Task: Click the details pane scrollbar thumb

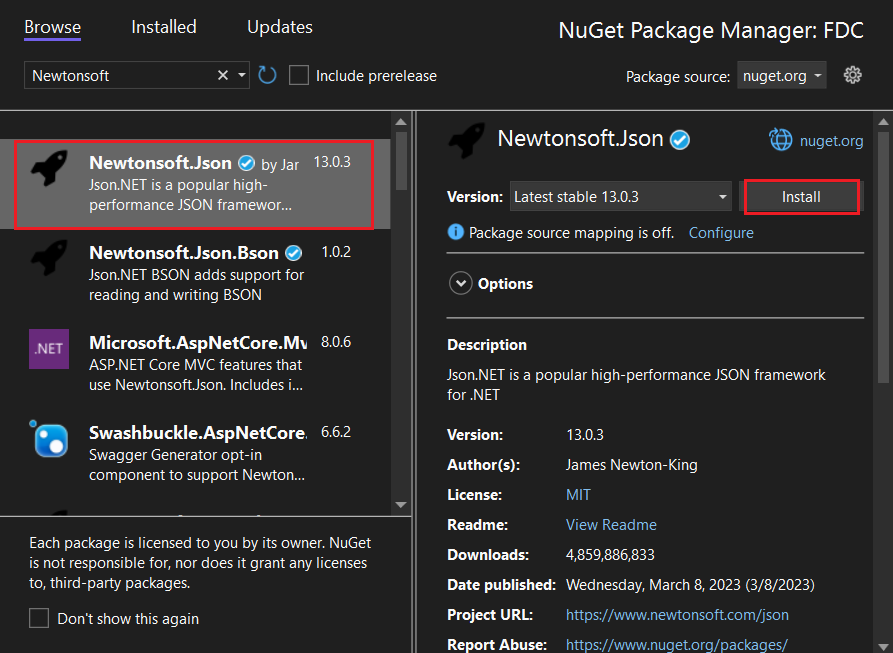Action: coord(883,257)
